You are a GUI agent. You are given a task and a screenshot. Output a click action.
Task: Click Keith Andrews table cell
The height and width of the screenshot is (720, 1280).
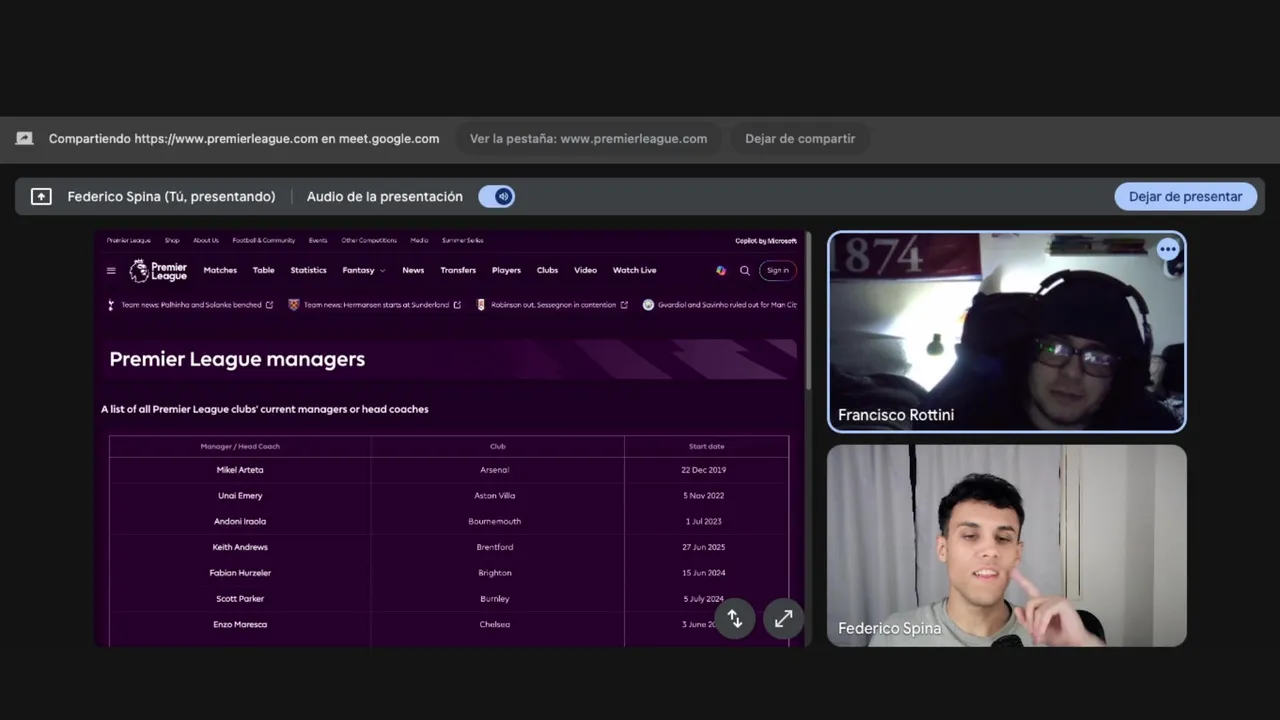(x=240, y=548)
